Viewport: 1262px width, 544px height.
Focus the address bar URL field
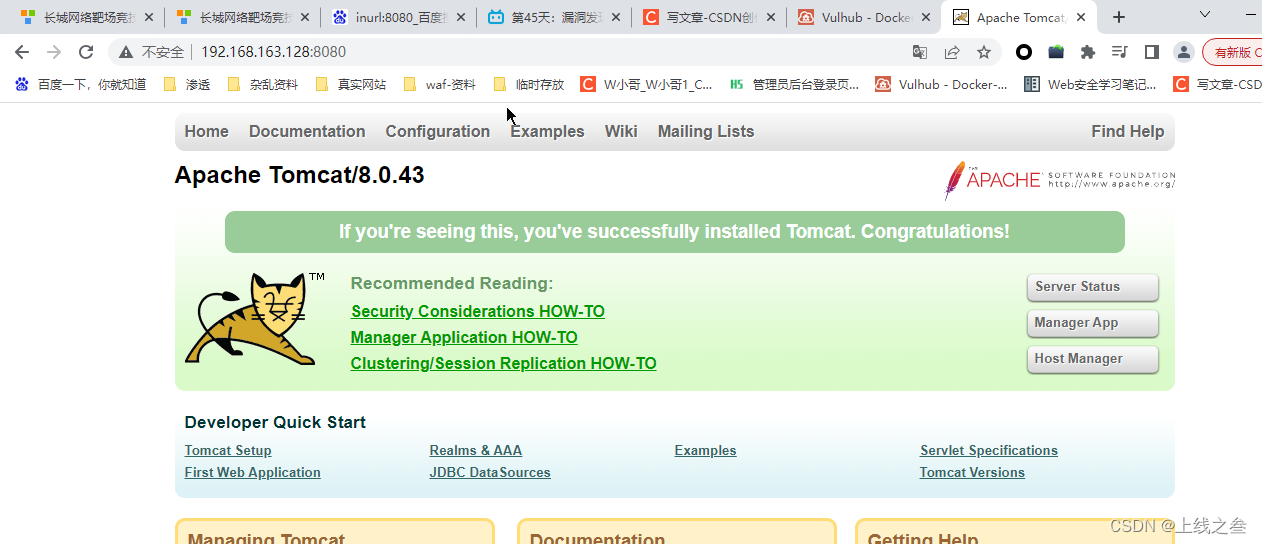click(550, 52)
